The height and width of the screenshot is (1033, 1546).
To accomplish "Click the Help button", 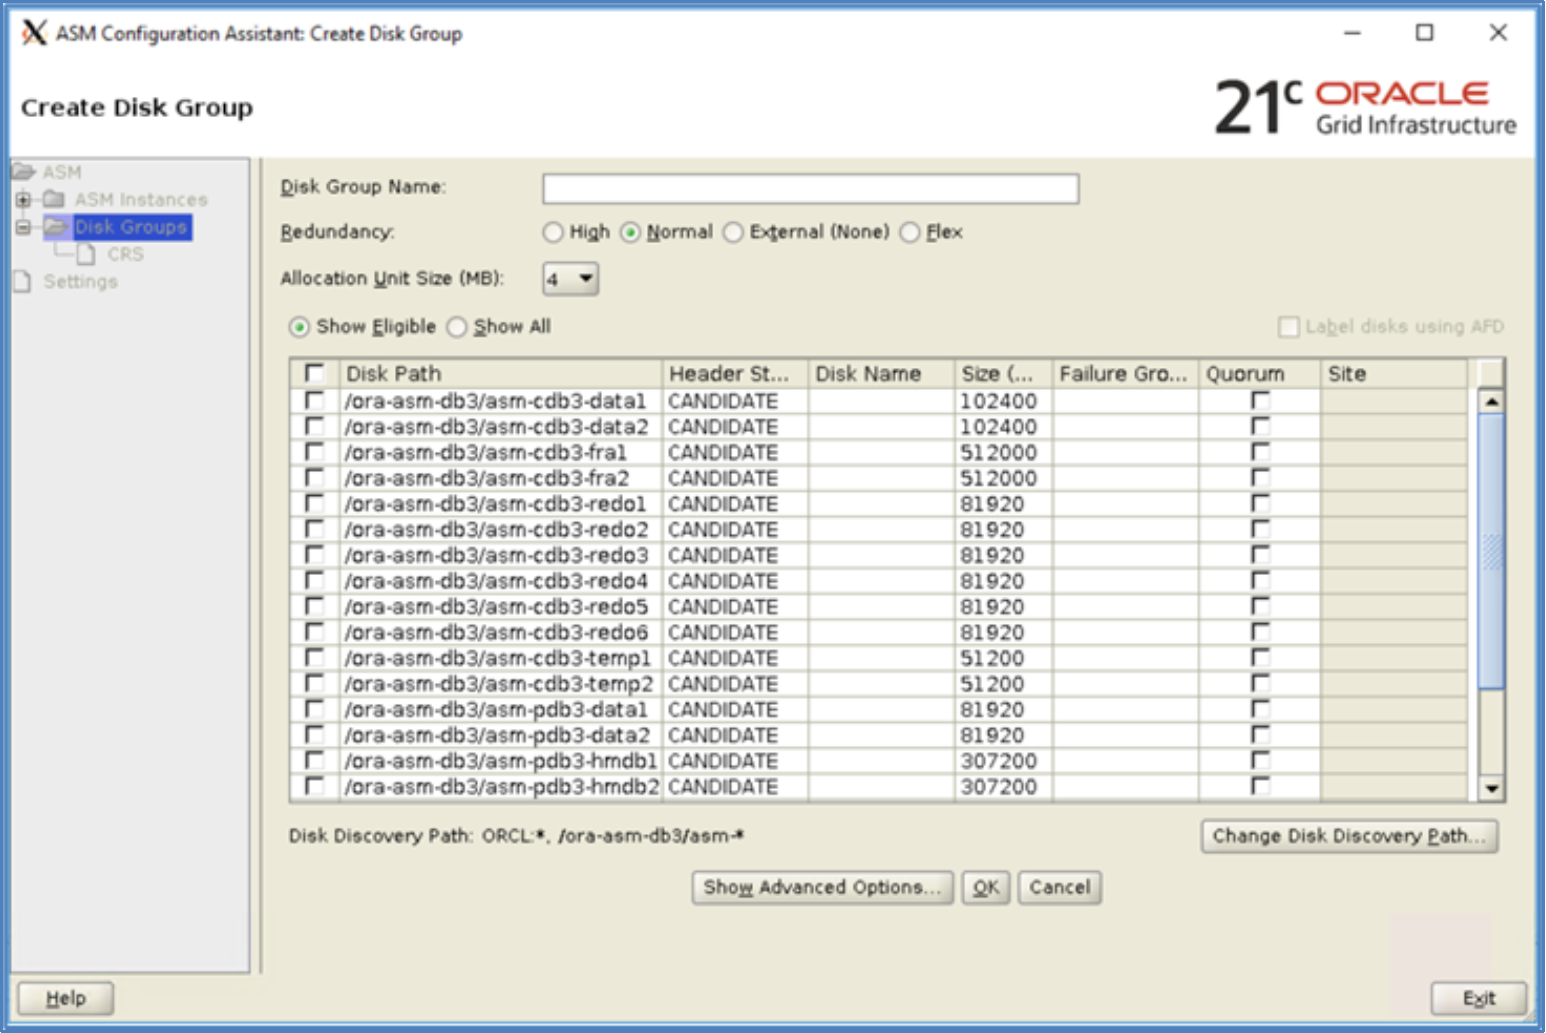I will [x=66, y=998].
